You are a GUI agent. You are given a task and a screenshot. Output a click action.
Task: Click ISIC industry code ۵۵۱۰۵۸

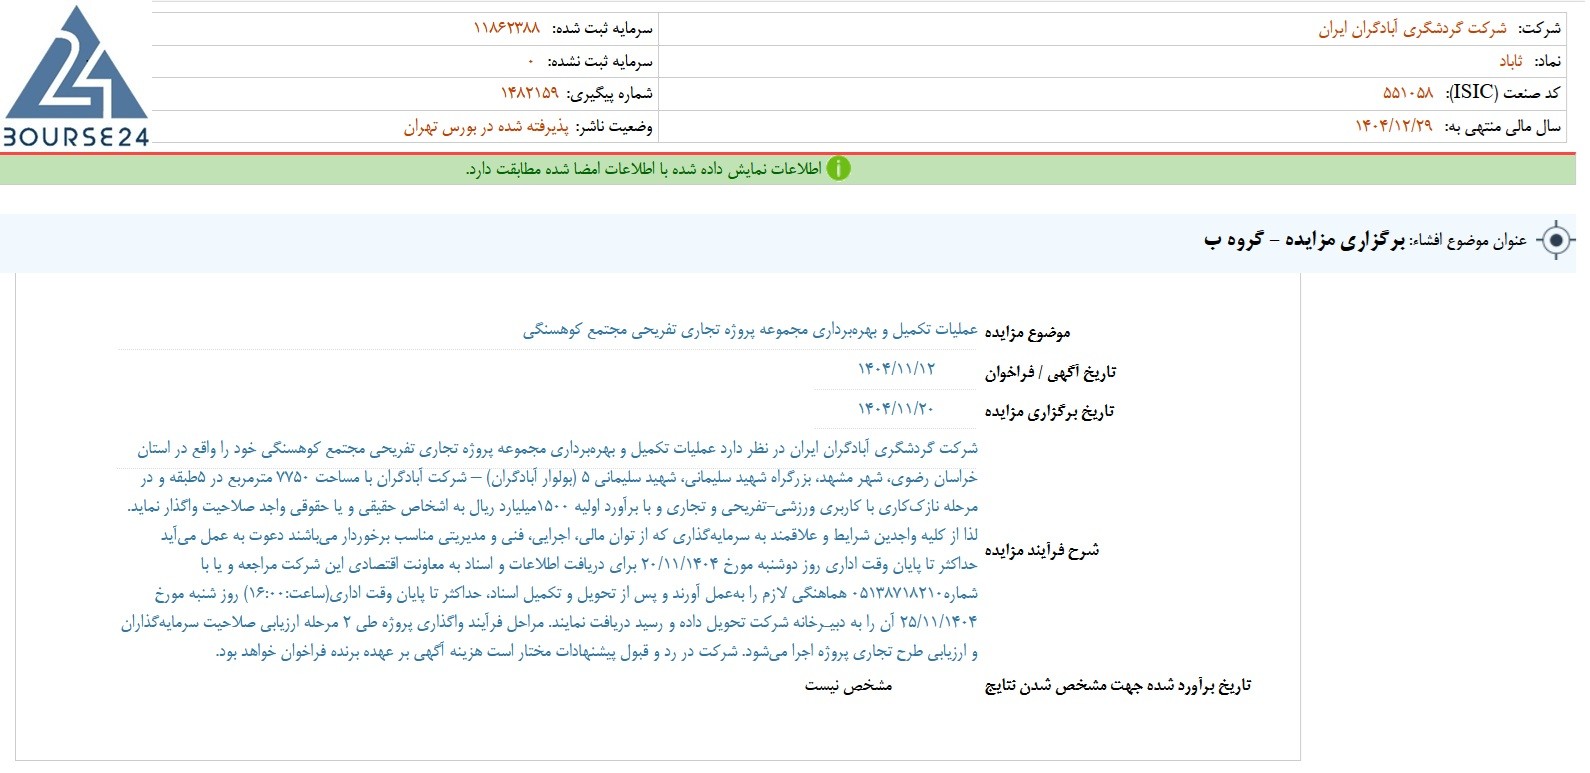click(1408, 93)
